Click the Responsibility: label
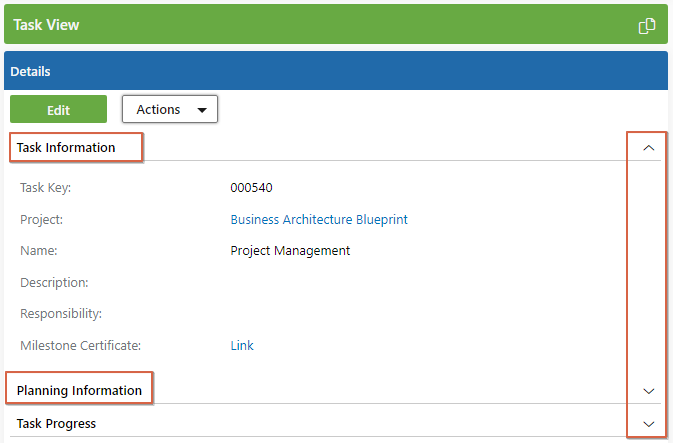This screenshot has height=443, width=673. coord(61,314)
